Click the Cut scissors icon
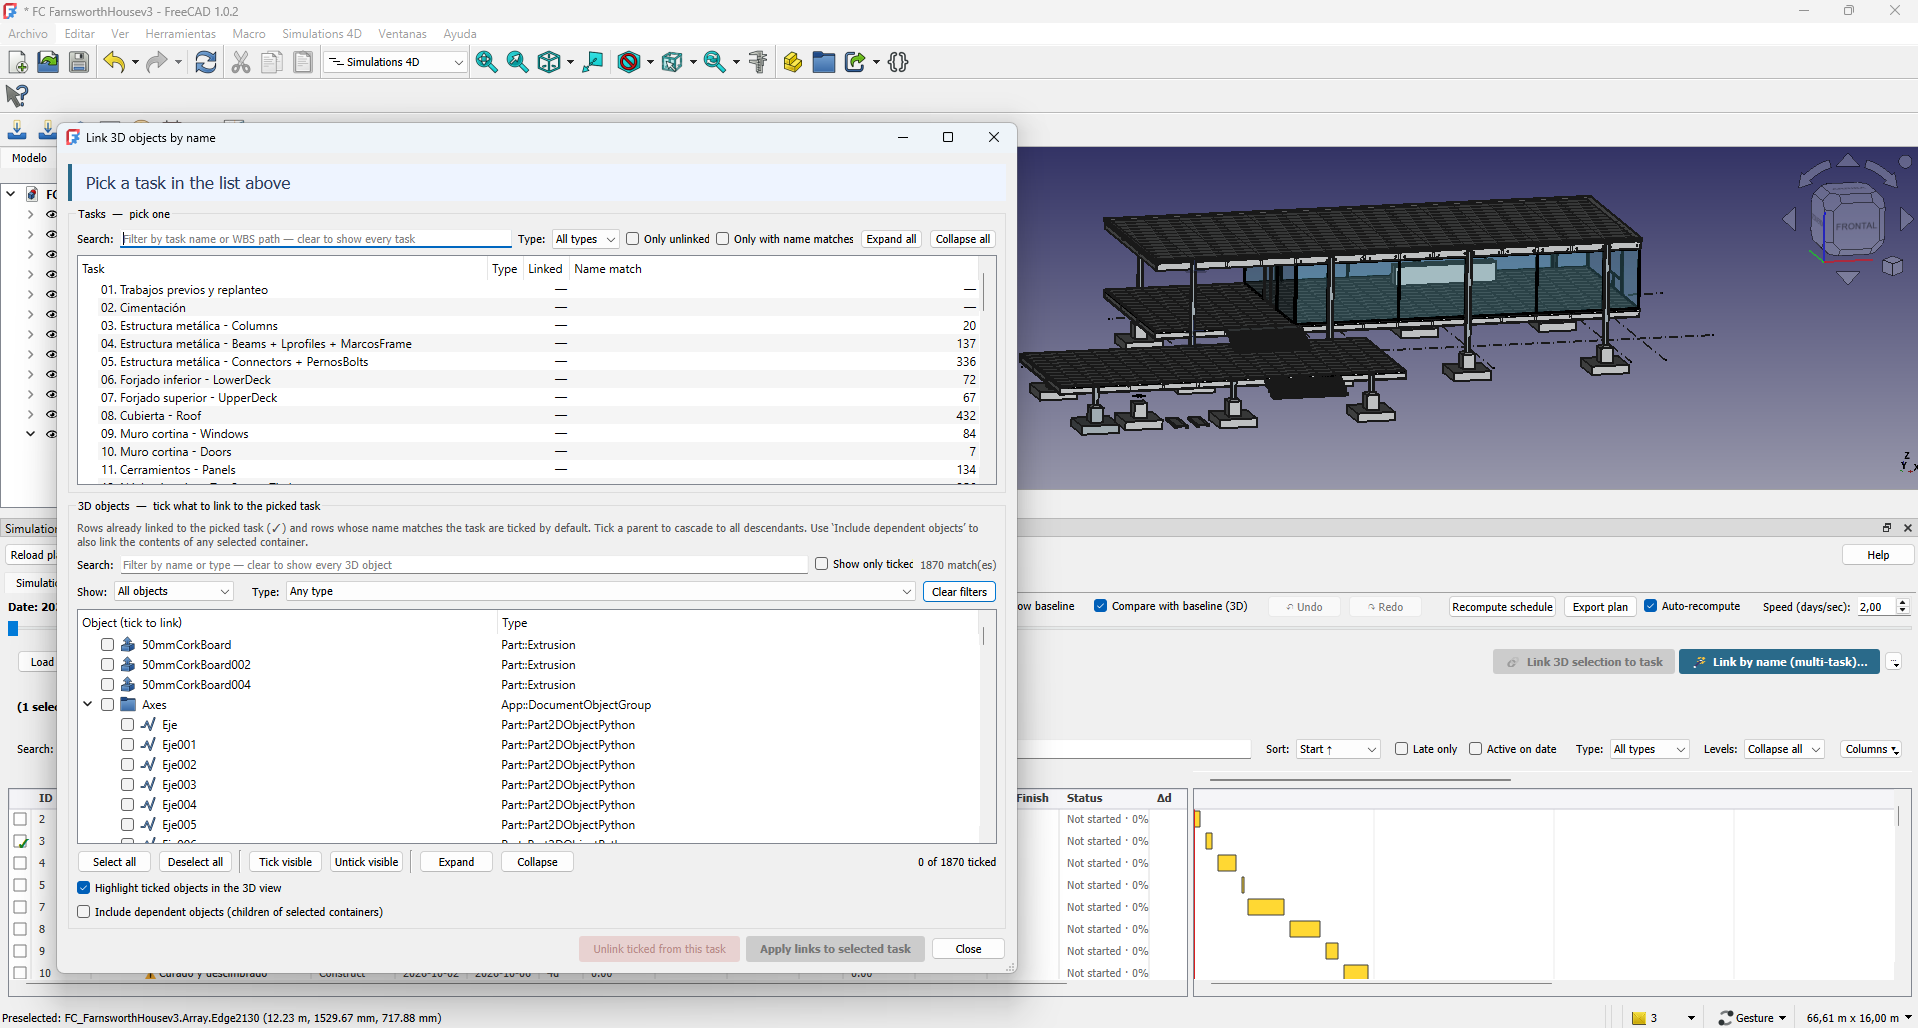Image resolution: width=1918 pixels, height=1028 pixels. pyautogui.click(x=241, y=62)
